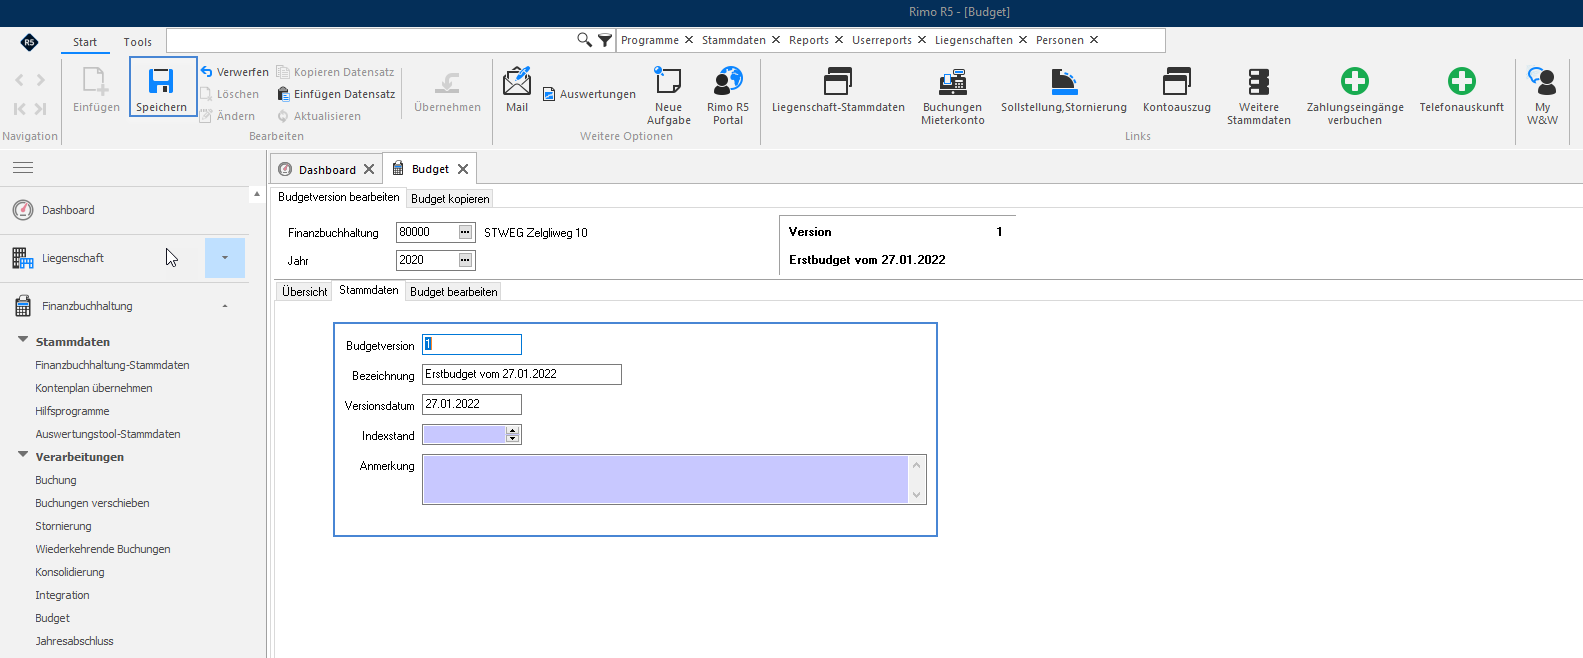
Task: Open Zahlungseingänge verbuchen
Action: (x=1355, y=95)
